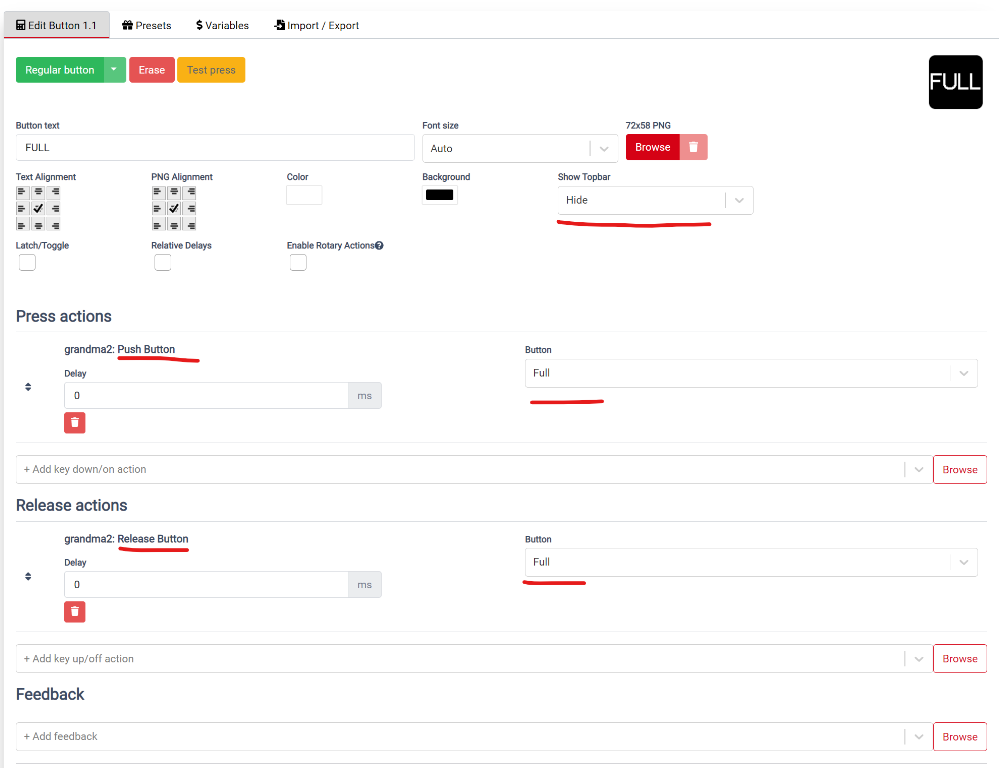Switch to the Presets tab
The width and height of the screenshot is (999, 768).
pos(147,25)
